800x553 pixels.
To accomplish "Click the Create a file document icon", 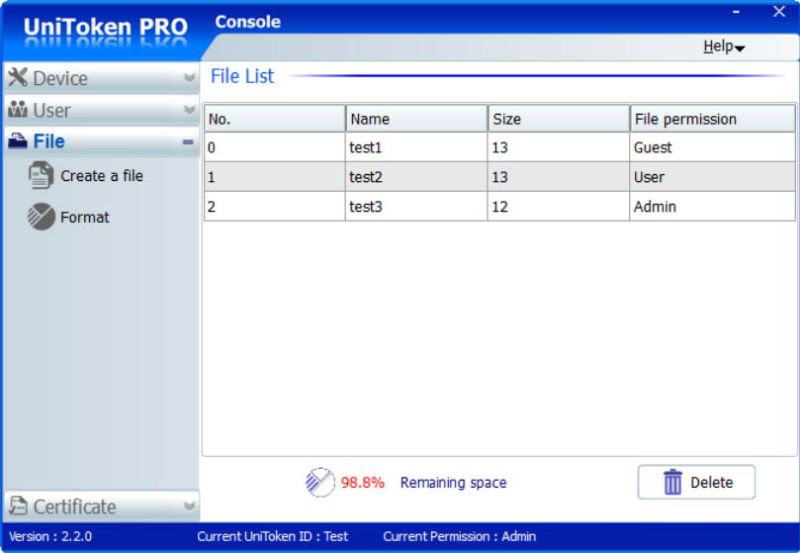I will point(40,175).
